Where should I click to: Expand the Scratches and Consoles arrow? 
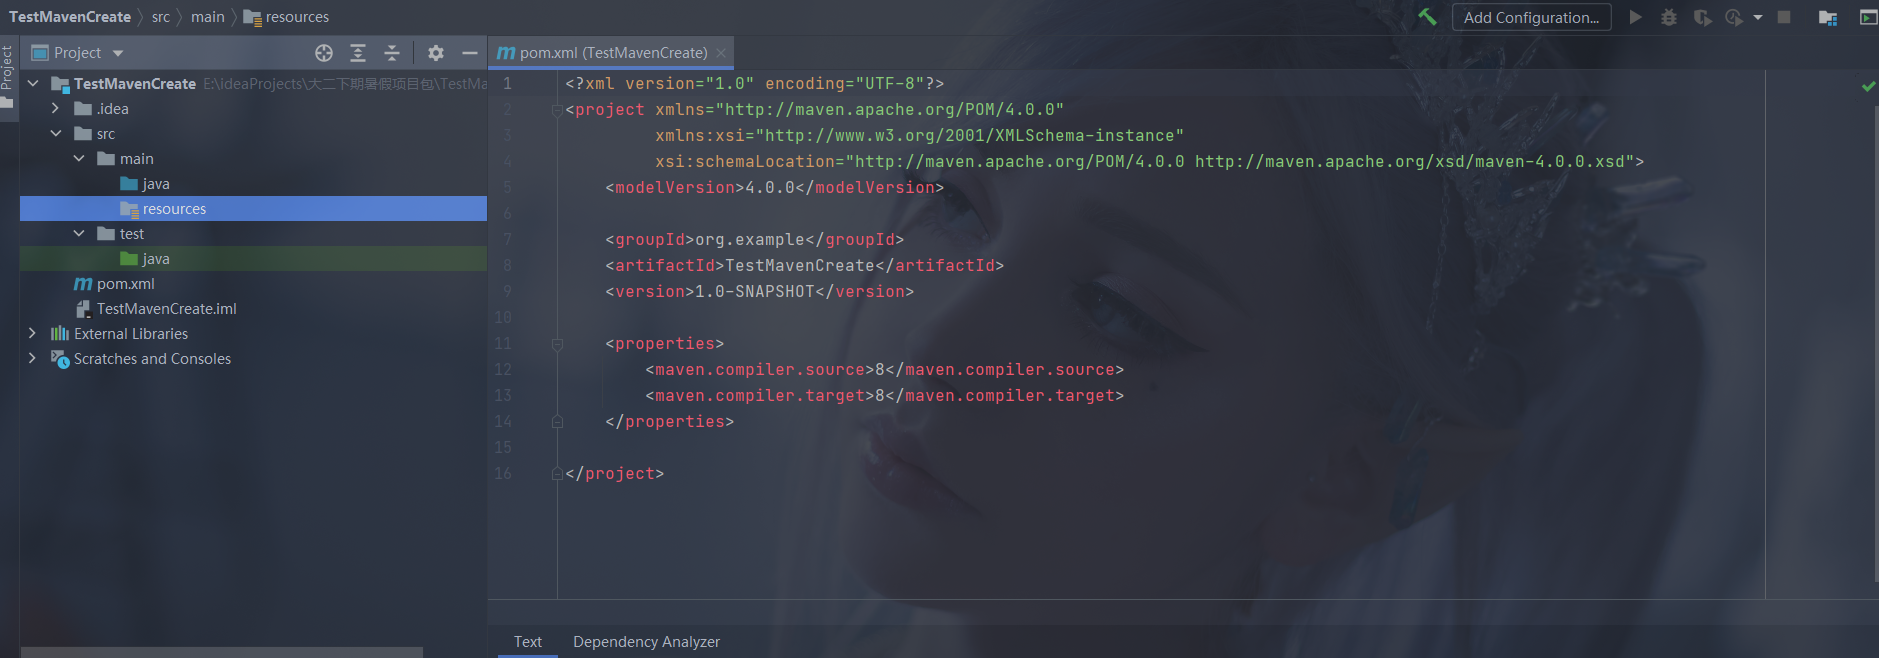point(33,358)
